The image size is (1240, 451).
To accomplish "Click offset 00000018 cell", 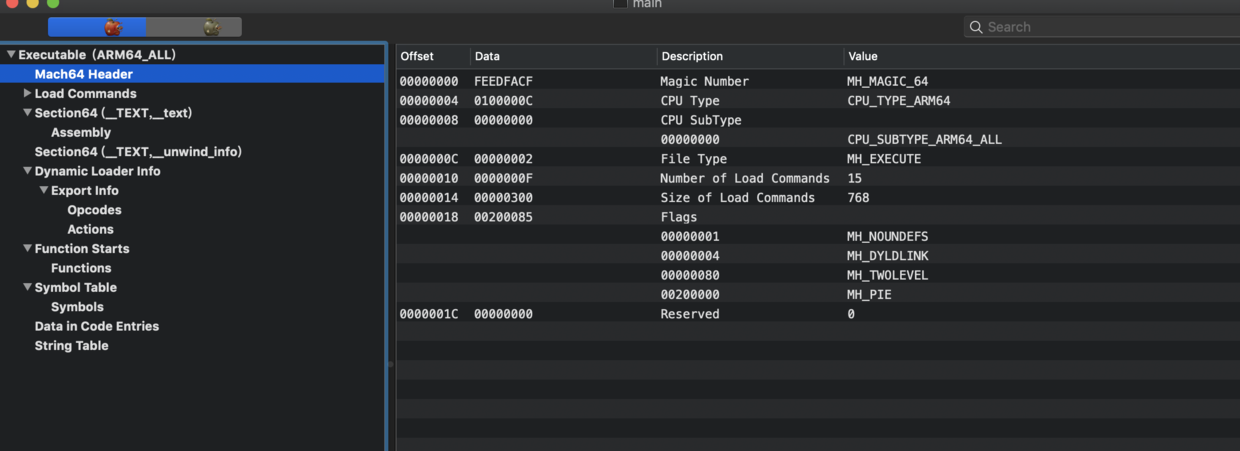I will coord(429,217).
